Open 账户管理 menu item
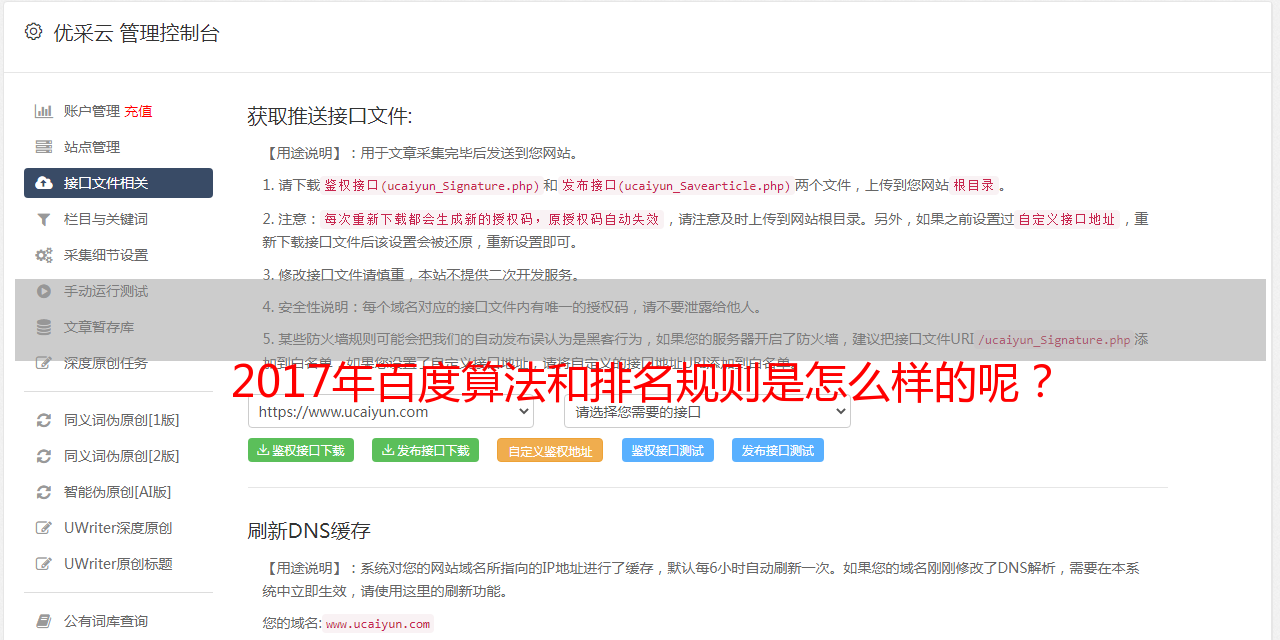This screenshot has height=640, width=1280. point(92,111)
